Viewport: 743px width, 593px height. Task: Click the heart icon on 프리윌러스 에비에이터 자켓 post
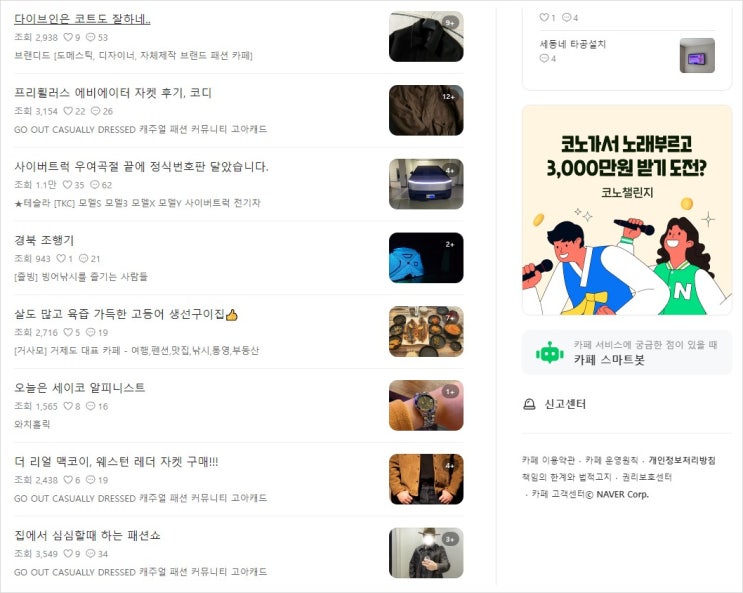(x=68, y=111)
